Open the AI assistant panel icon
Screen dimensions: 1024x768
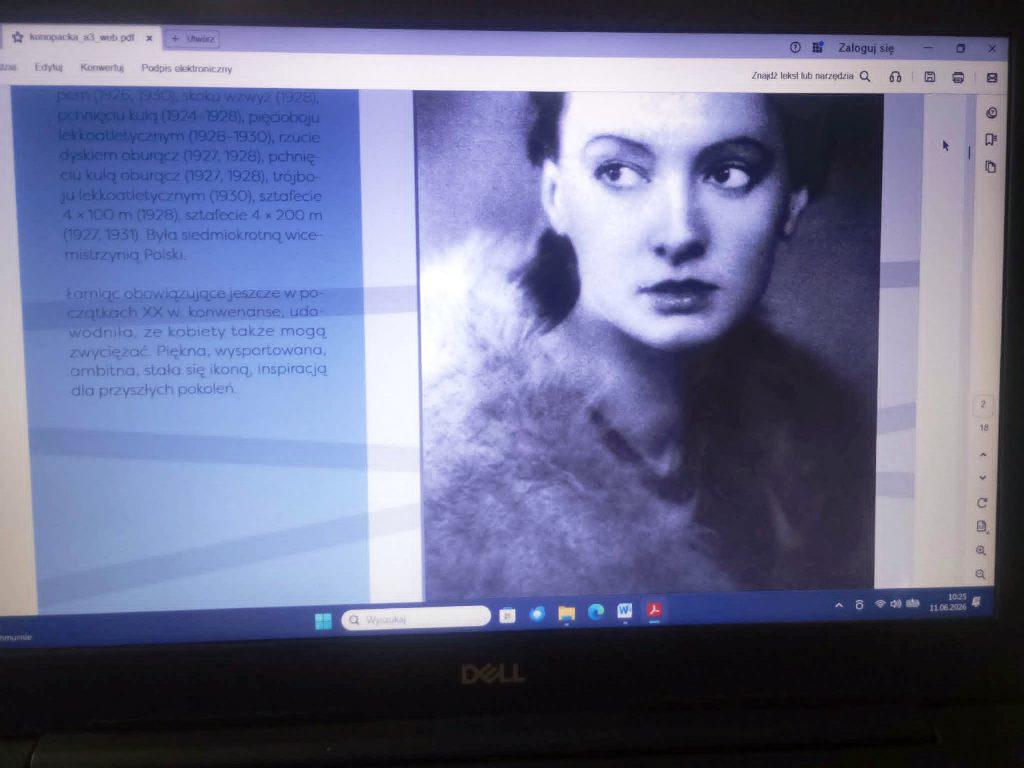click(x=991, y=113)
